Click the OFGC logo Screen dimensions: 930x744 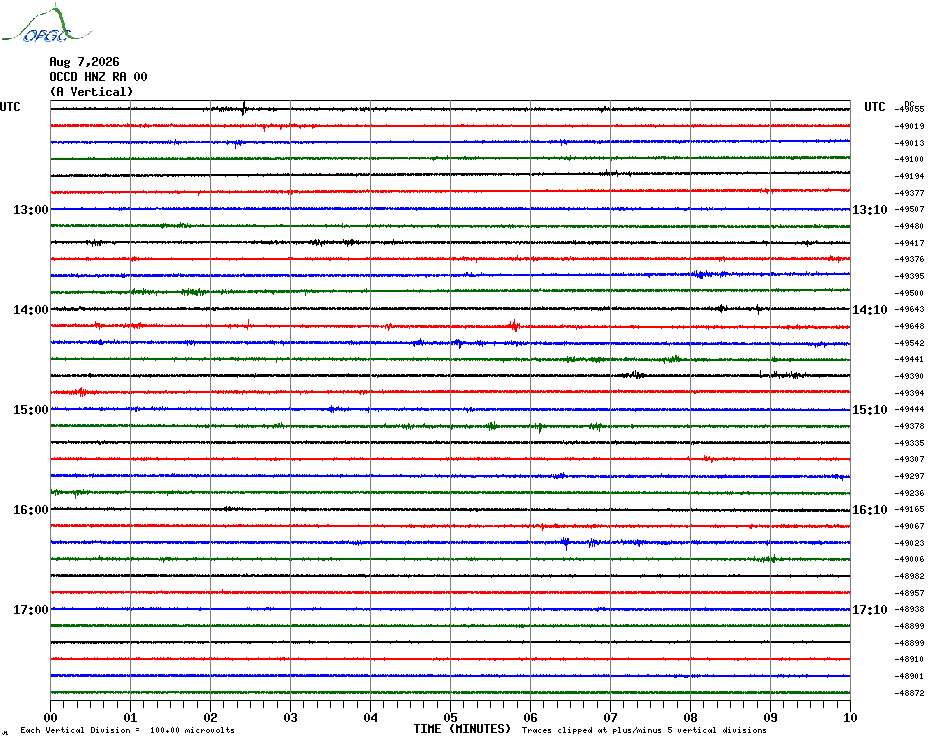tap(47, 24)
